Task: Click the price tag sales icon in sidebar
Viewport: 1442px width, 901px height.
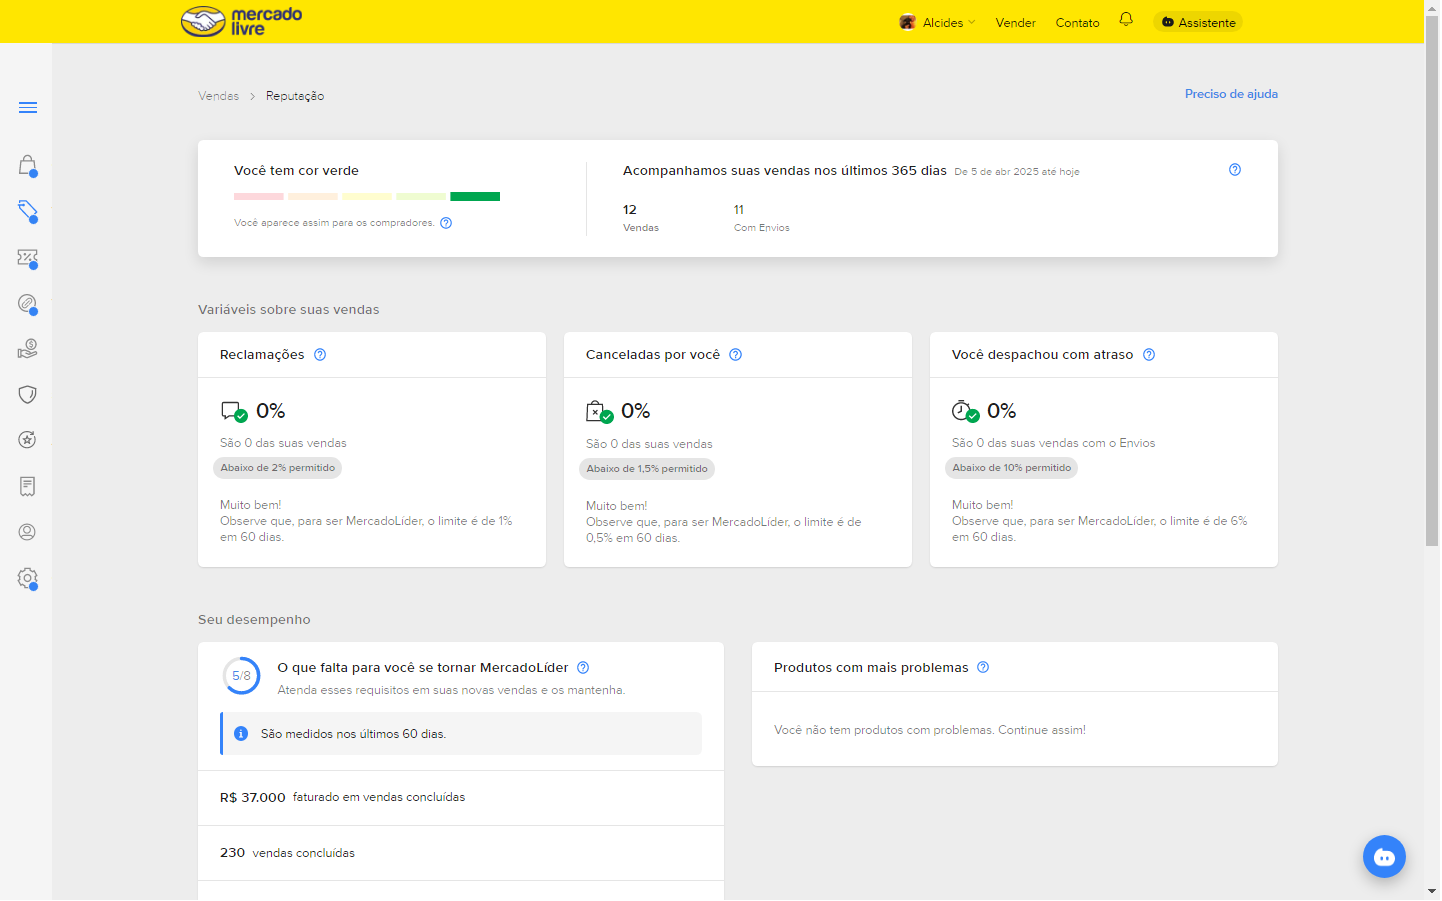Action: tap(28, 211)
